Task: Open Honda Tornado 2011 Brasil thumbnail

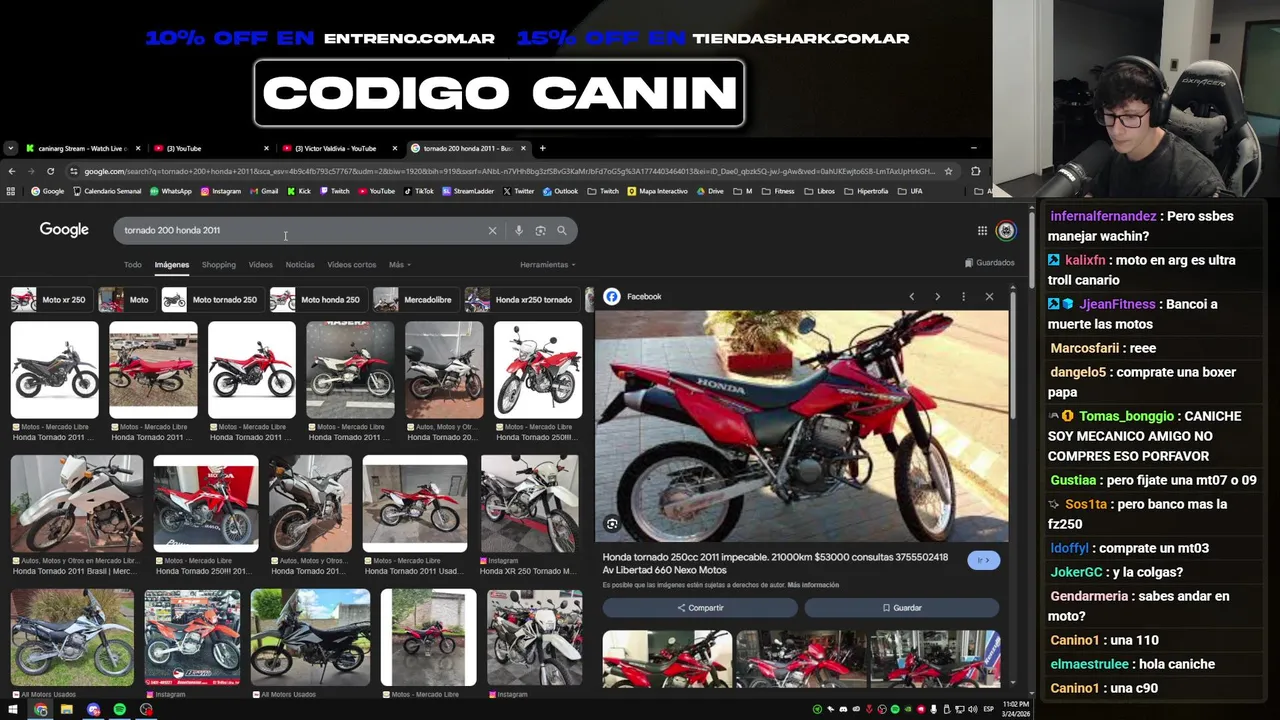Action: pyautogui.click(x=77, y=504)
